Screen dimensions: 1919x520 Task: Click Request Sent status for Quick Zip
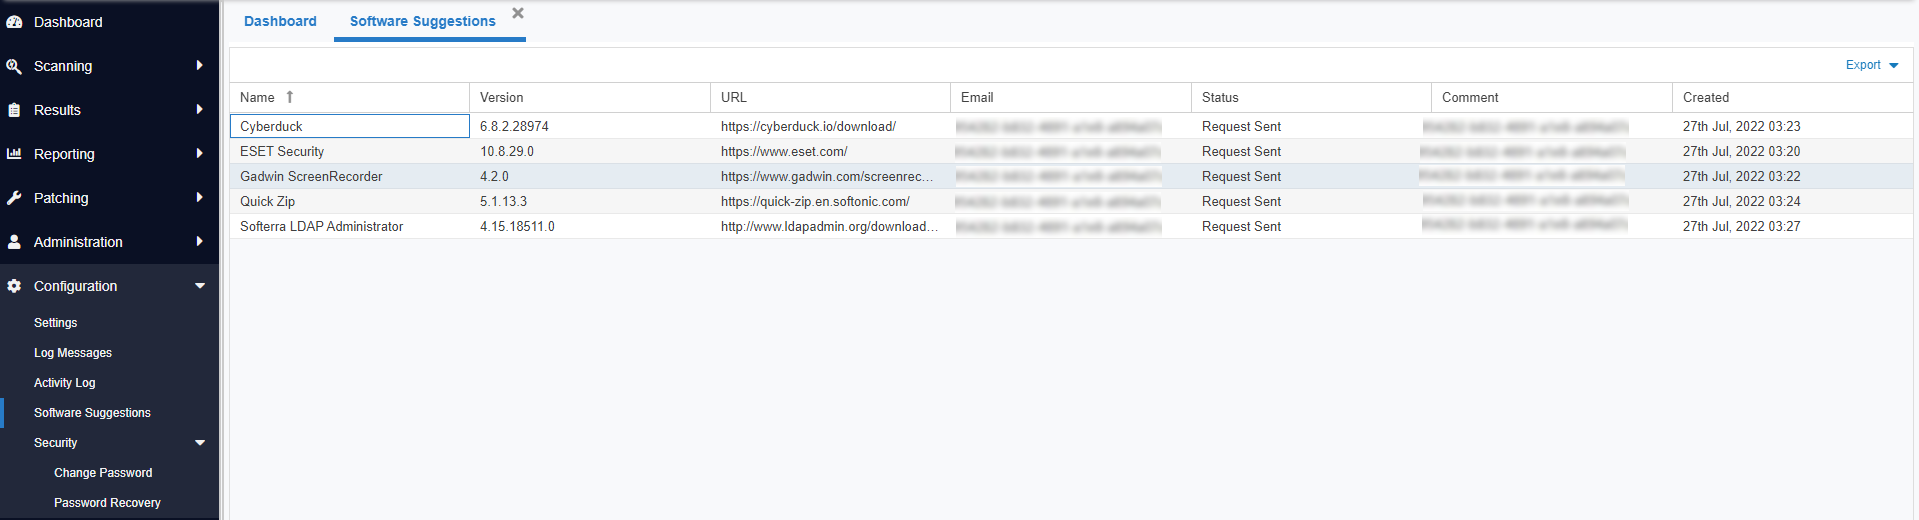click(x=1241, y=201)
